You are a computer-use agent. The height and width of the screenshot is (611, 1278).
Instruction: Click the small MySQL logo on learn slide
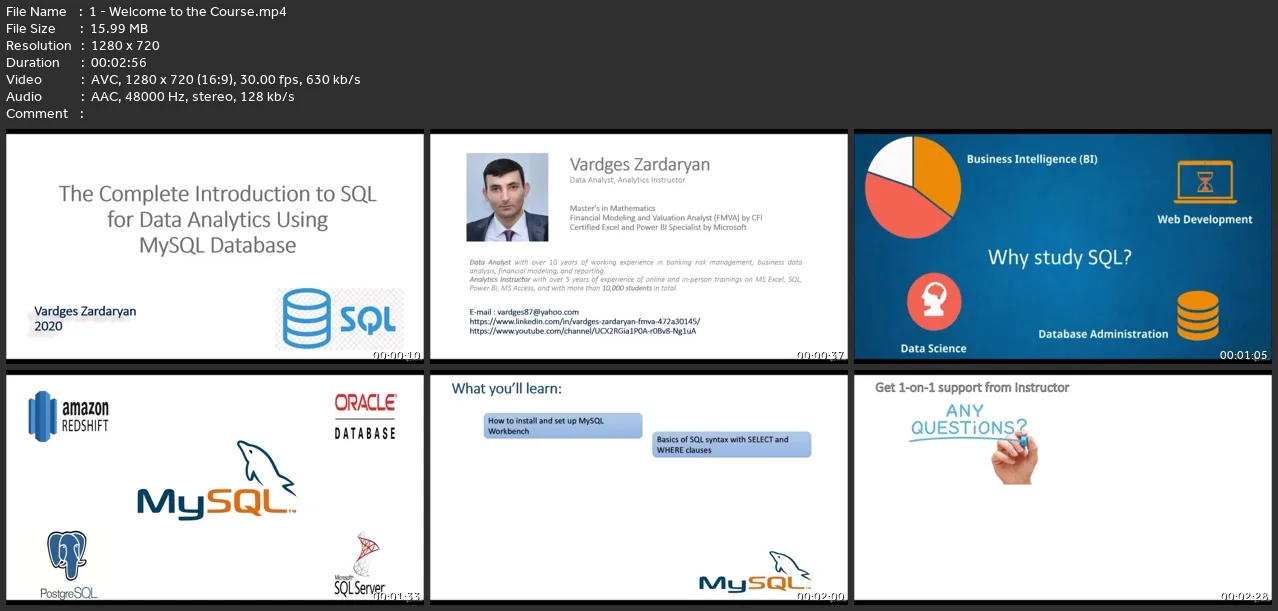754,573
